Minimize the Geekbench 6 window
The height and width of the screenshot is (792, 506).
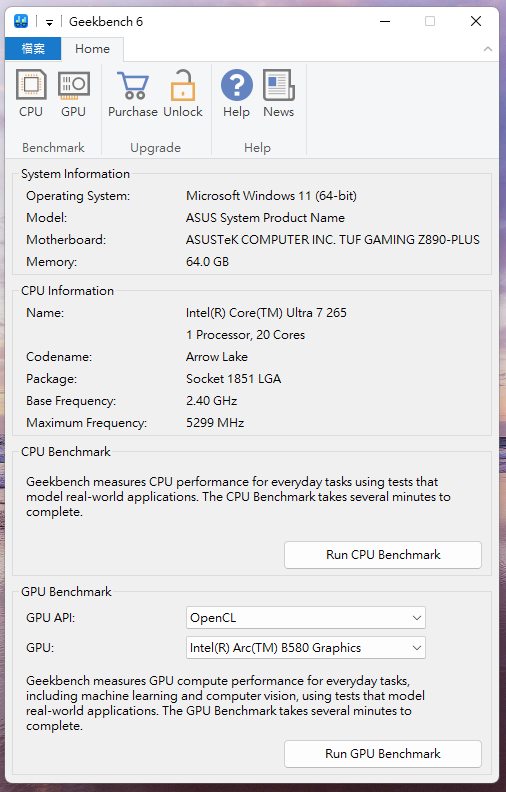point(385,21)
